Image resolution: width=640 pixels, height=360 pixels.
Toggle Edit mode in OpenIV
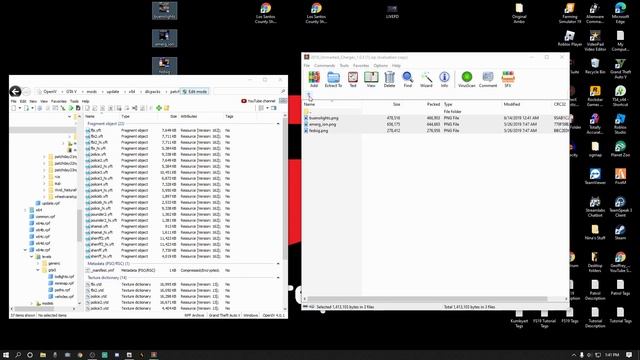pyautogui.click(x=195, y=91)
